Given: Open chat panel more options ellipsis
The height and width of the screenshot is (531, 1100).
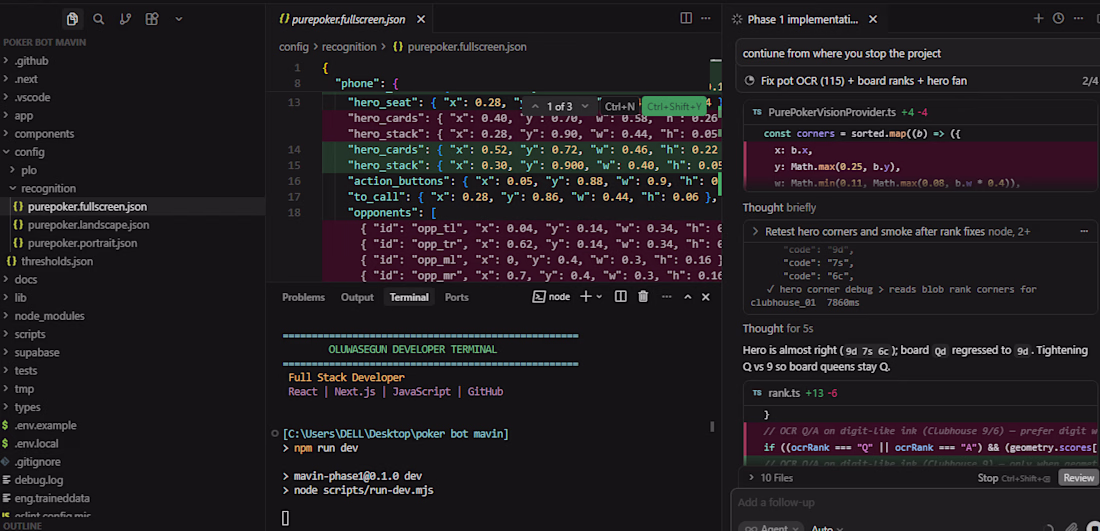Looking at the screenshot, I should [1079, 18].
